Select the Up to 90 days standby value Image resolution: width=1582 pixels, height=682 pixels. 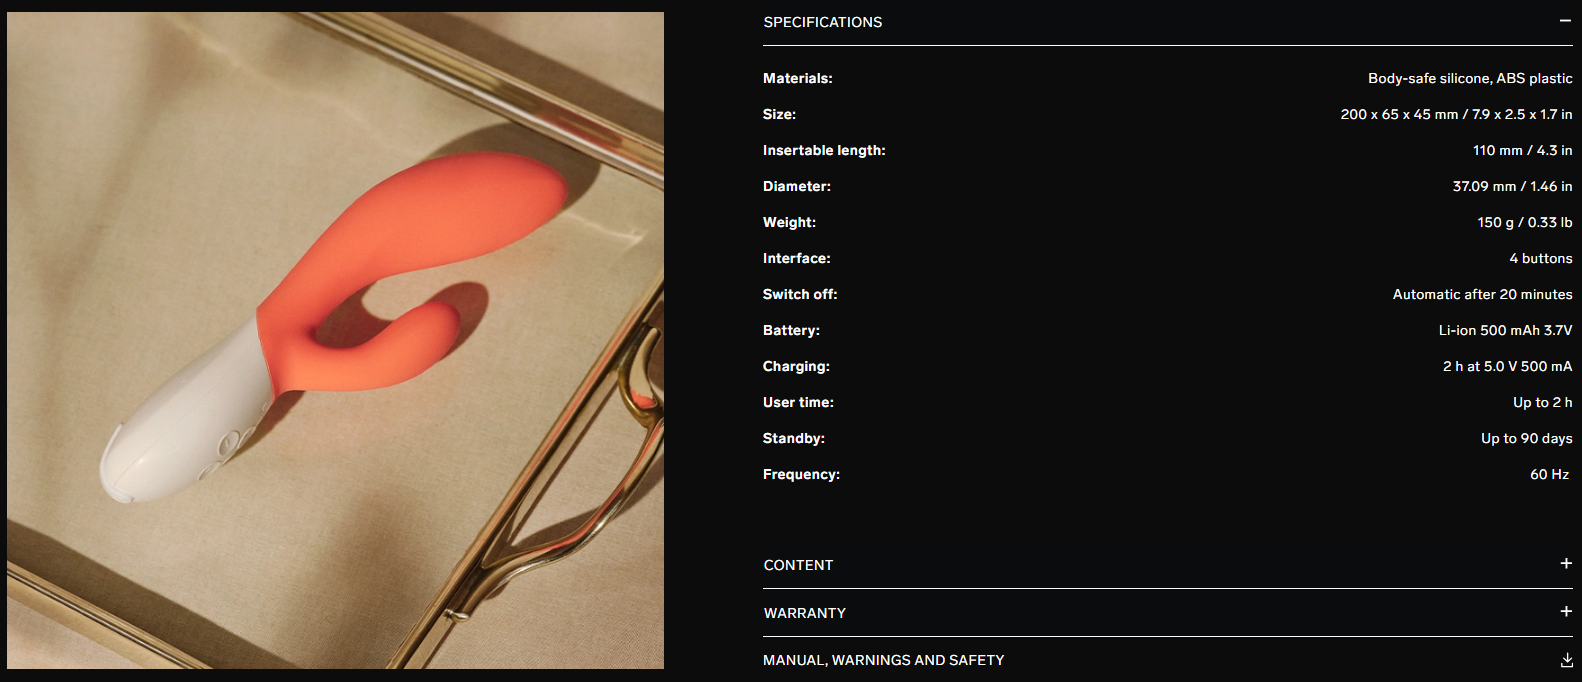click(1526, 438)
